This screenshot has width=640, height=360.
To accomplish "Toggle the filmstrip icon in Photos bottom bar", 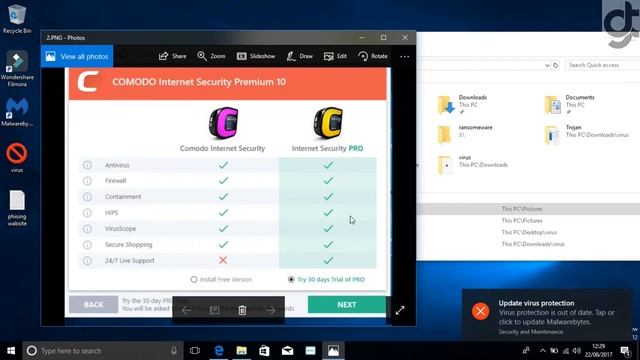I will [x=214, y=310].
